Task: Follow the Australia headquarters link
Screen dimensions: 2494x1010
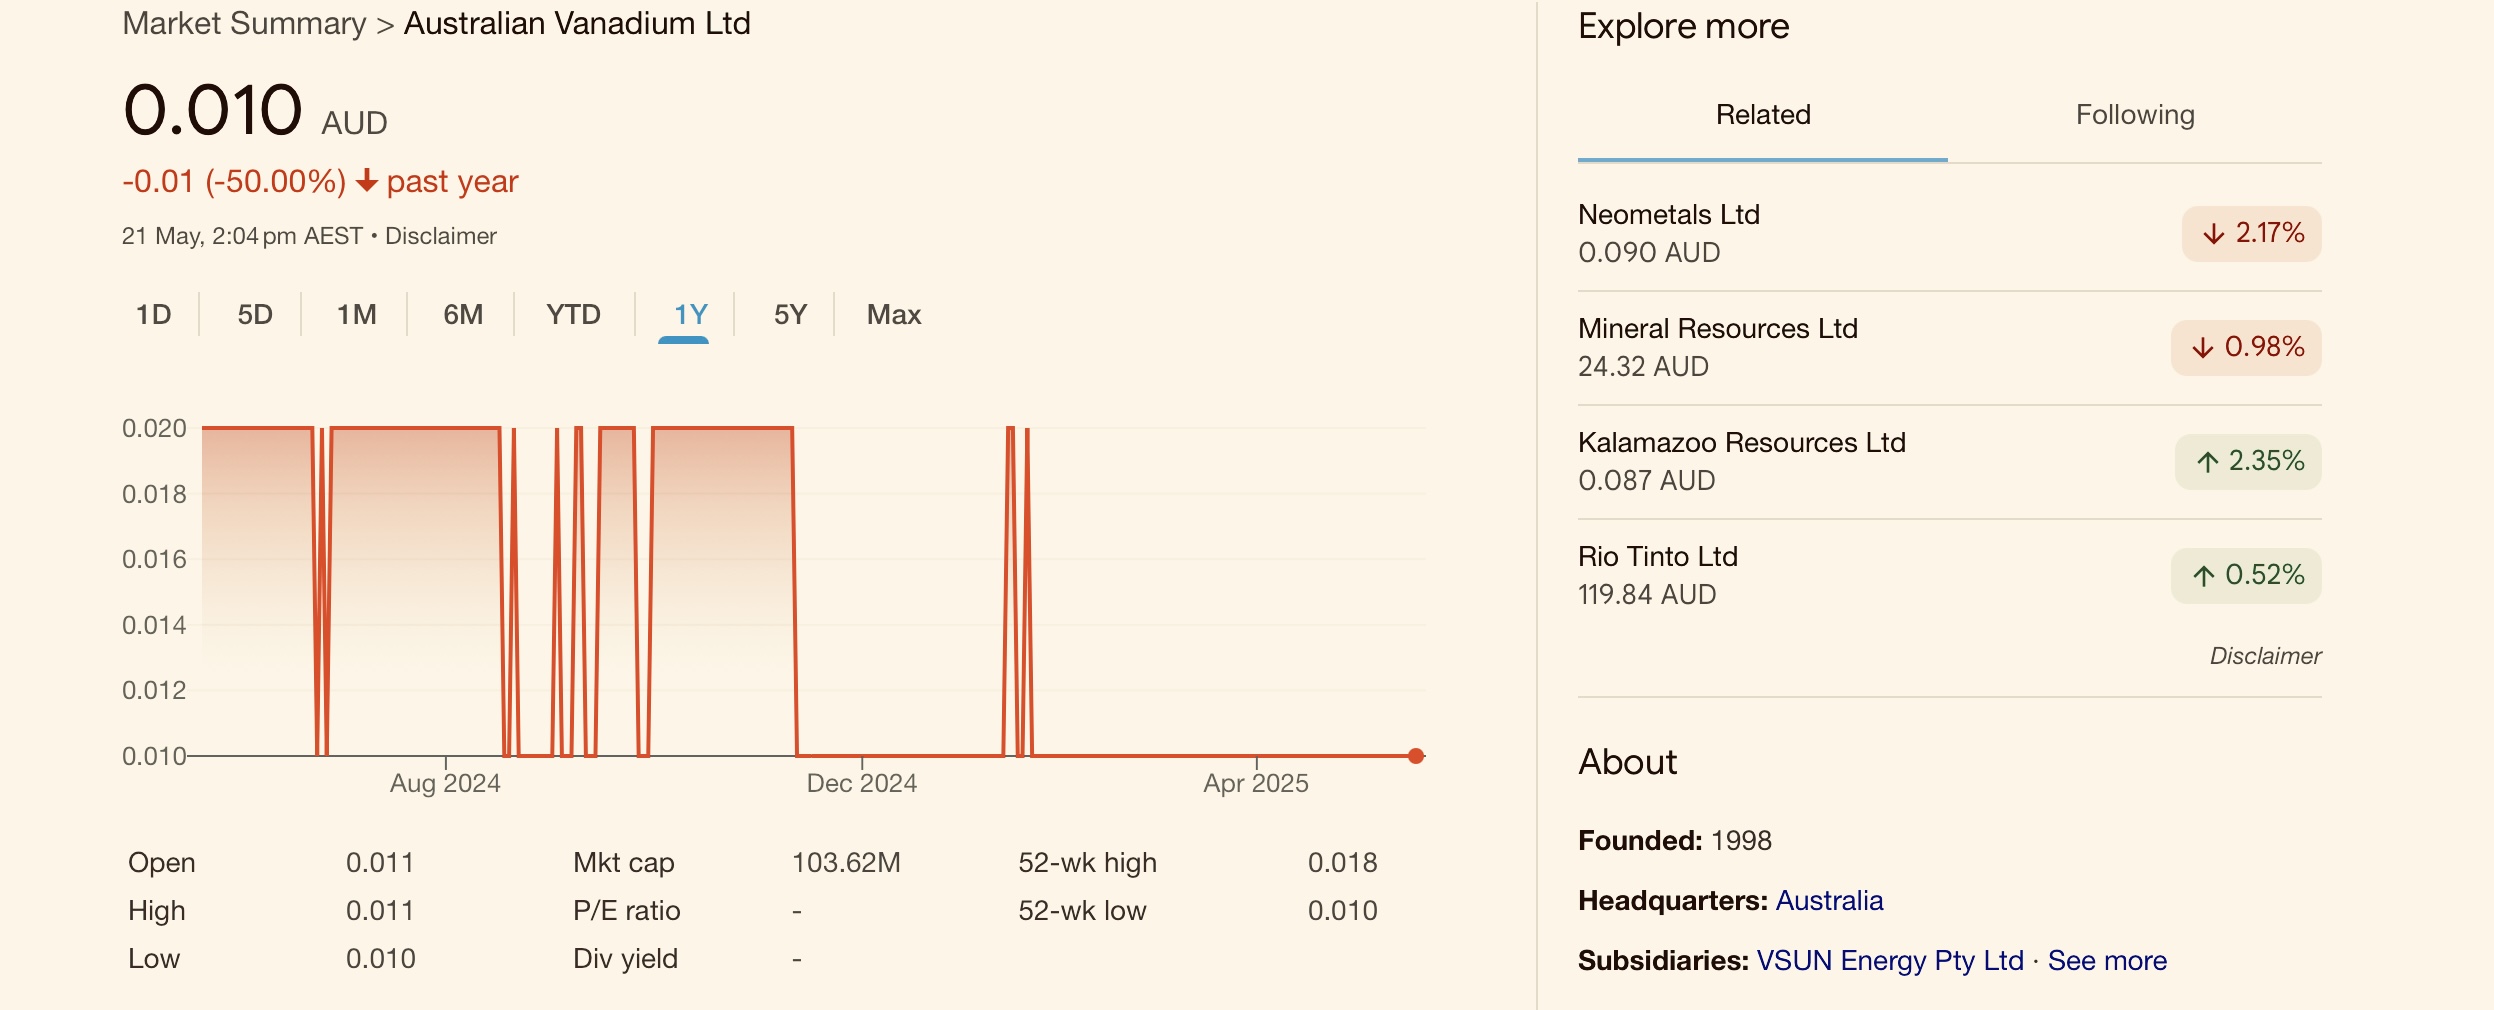Action: (1829, 901)
